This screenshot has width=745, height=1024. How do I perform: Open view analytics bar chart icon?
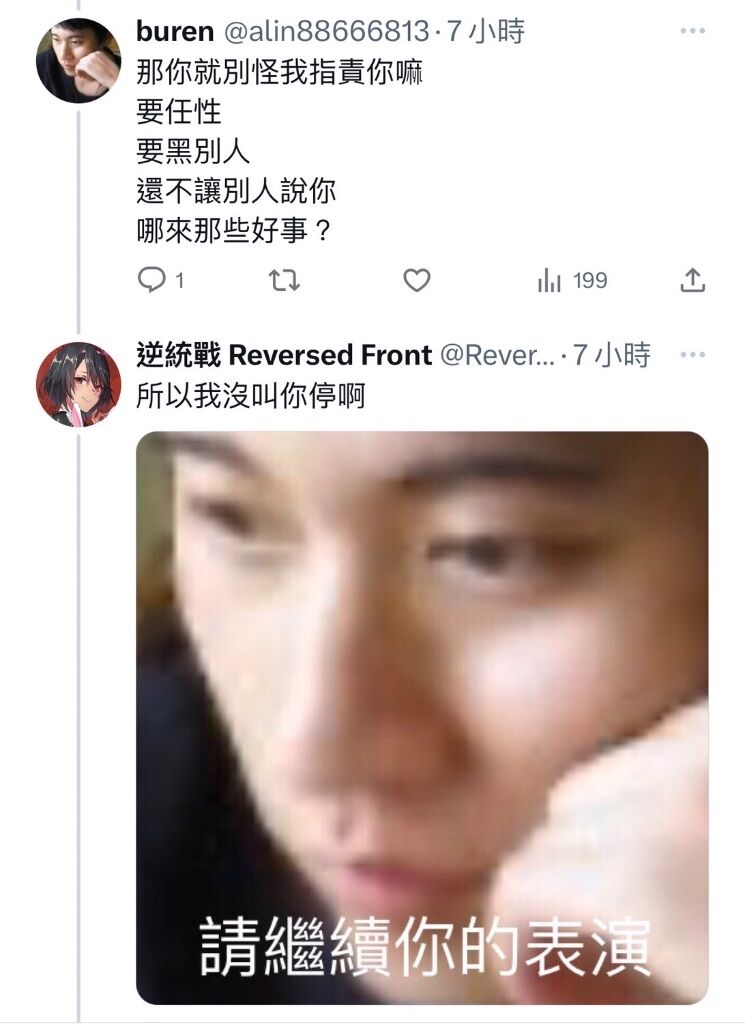click(549, 281)
